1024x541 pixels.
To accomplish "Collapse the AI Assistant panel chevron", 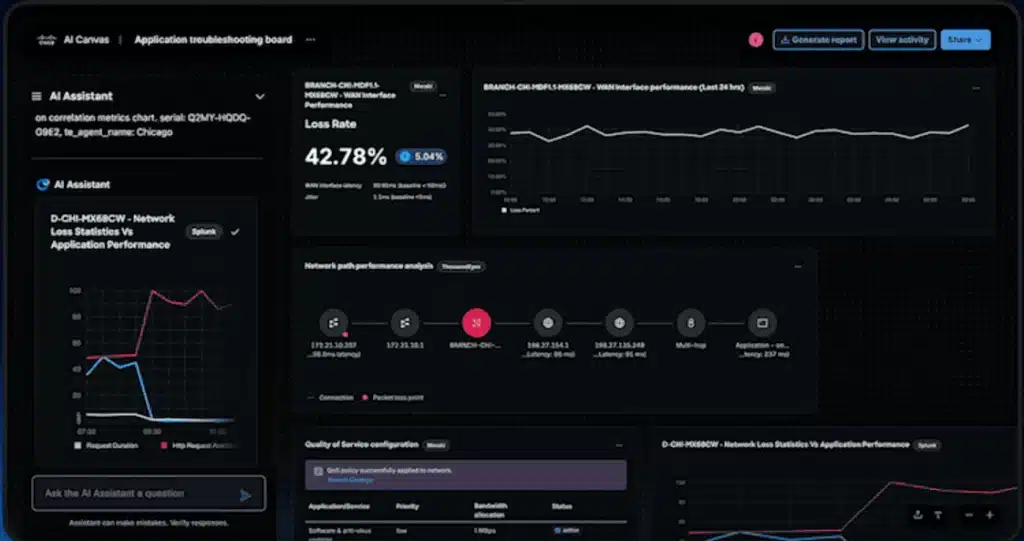I will (260, 97).
